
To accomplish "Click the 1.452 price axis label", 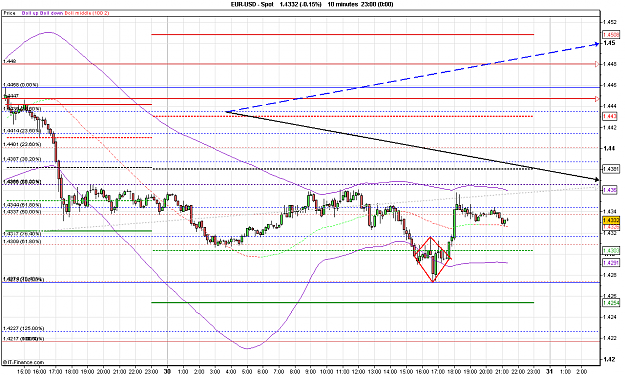I will (610, 22).
